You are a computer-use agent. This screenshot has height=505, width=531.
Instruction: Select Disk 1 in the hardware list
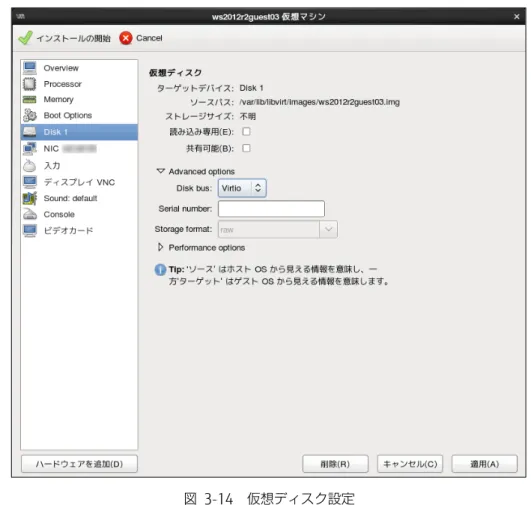[79, 132]
